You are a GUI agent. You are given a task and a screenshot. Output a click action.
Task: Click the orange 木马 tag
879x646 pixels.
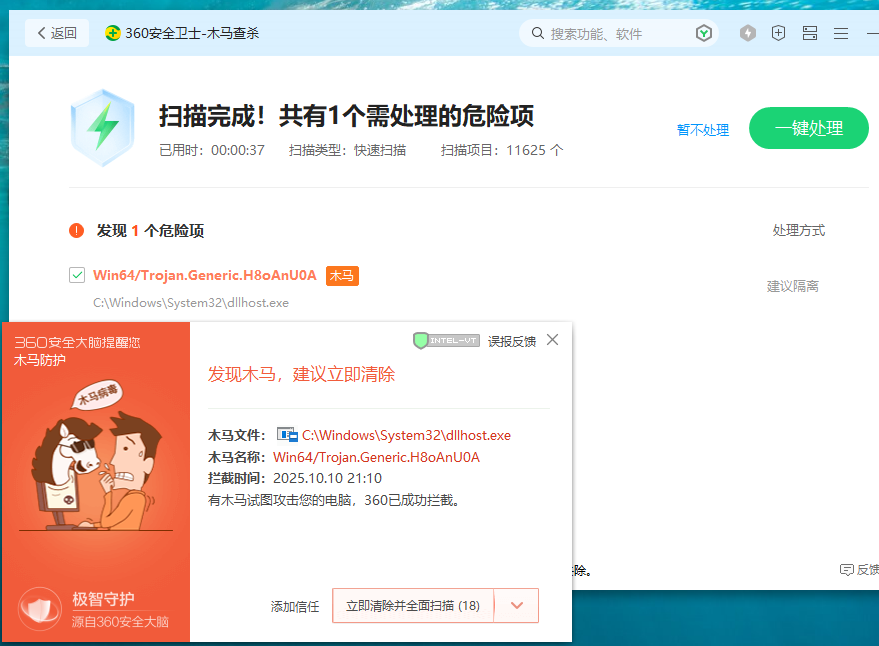click(x=342, y=276)
